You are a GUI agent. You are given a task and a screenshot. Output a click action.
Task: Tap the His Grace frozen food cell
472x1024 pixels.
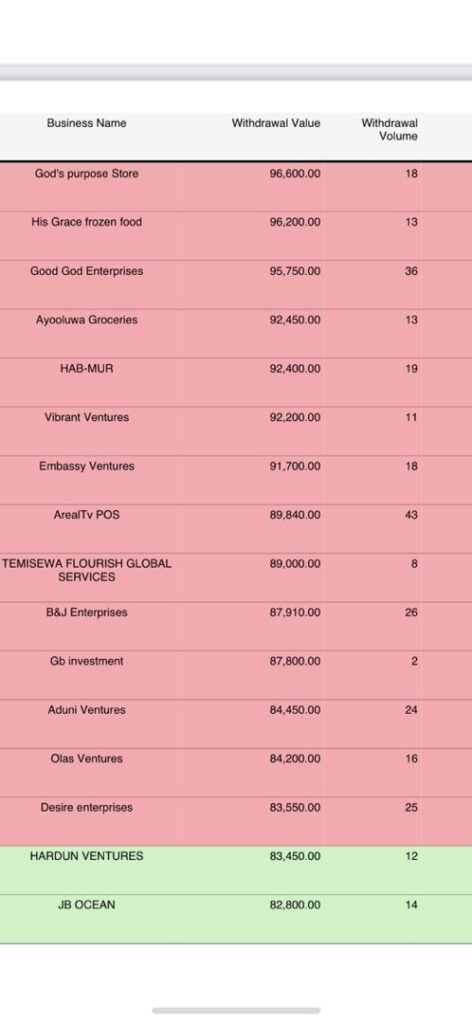[86, 222]
